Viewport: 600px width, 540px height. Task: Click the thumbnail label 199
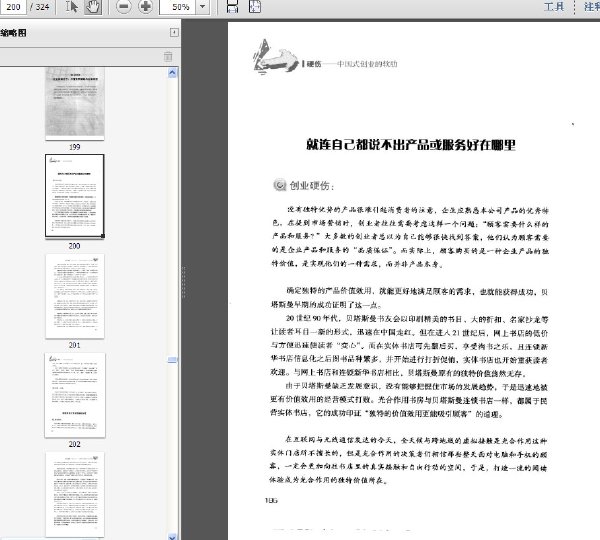tap(75, 147)
